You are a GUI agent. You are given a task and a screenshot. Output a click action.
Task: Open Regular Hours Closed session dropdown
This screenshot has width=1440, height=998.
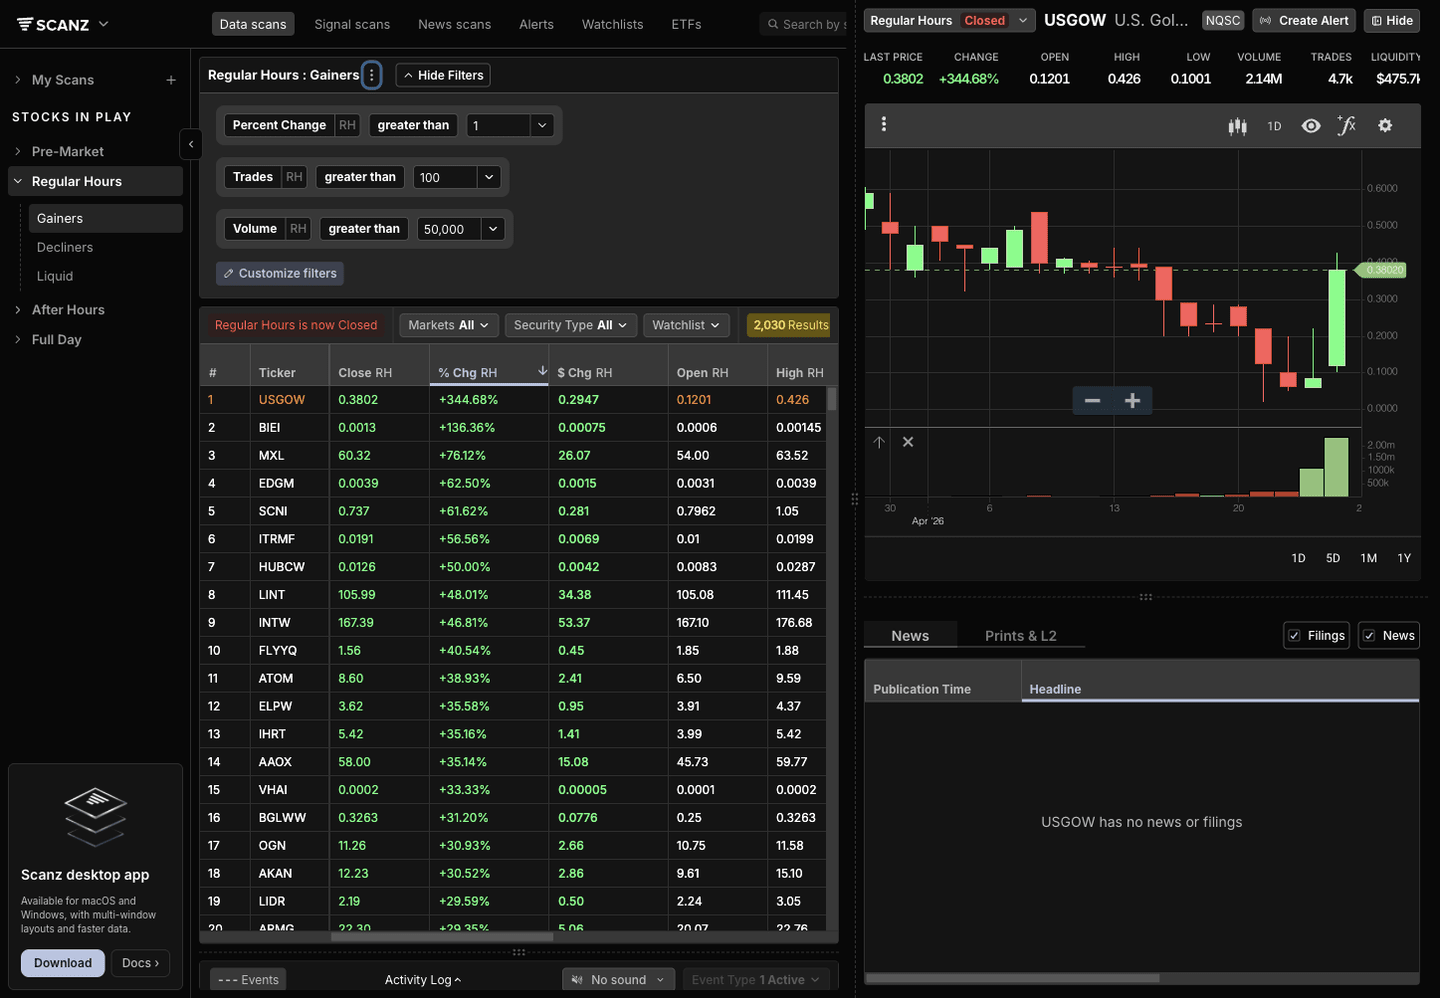click(x=949, y=20)
